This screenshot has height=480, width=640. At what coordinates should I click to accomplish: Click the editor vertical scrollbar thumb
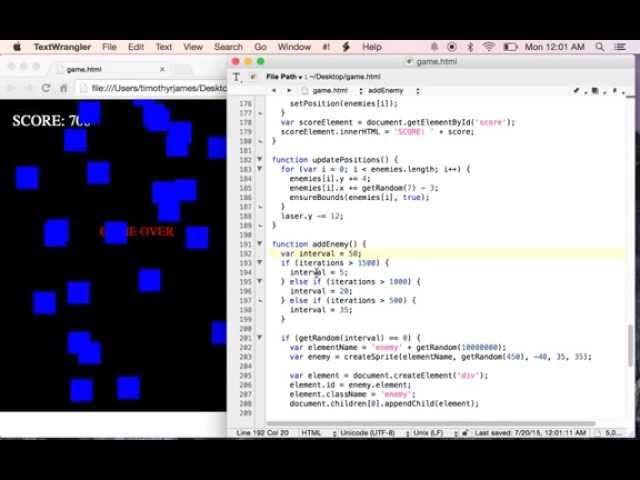click(631, 345)
